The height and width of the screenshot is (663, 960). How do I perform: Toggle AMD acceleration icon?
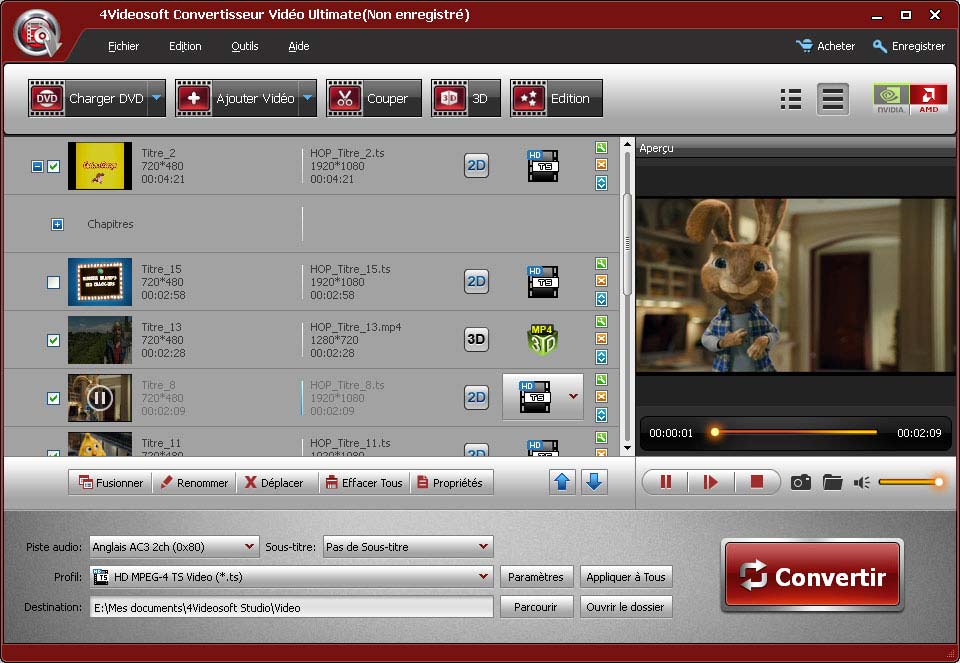pyautogui.click(x=928, y=99)
